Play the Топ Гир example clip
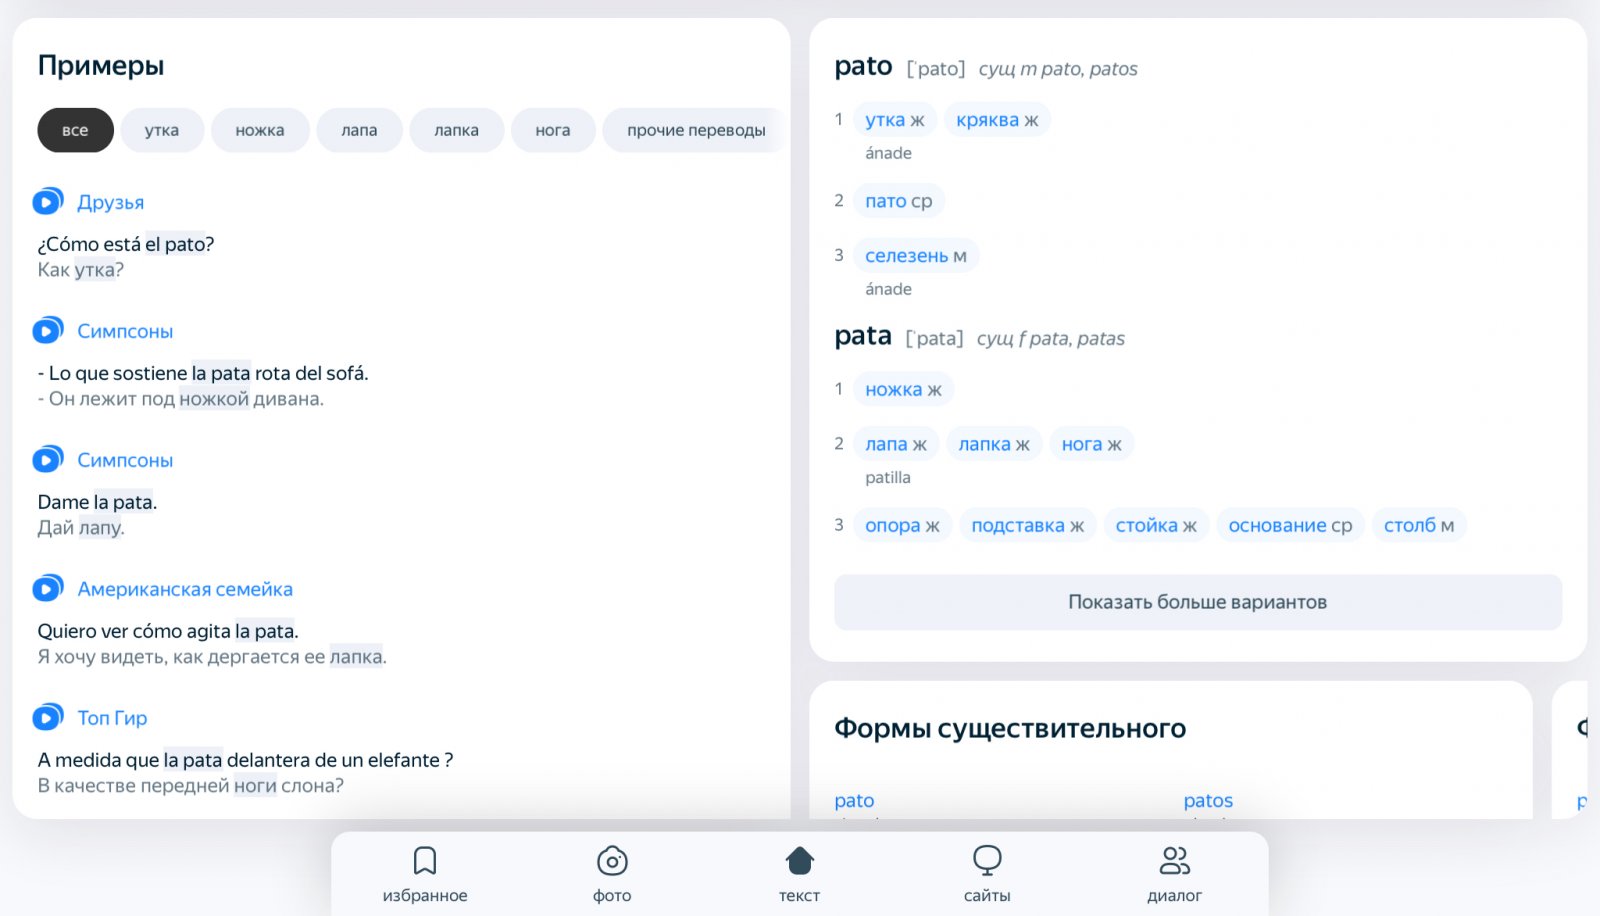 point(47,718)
